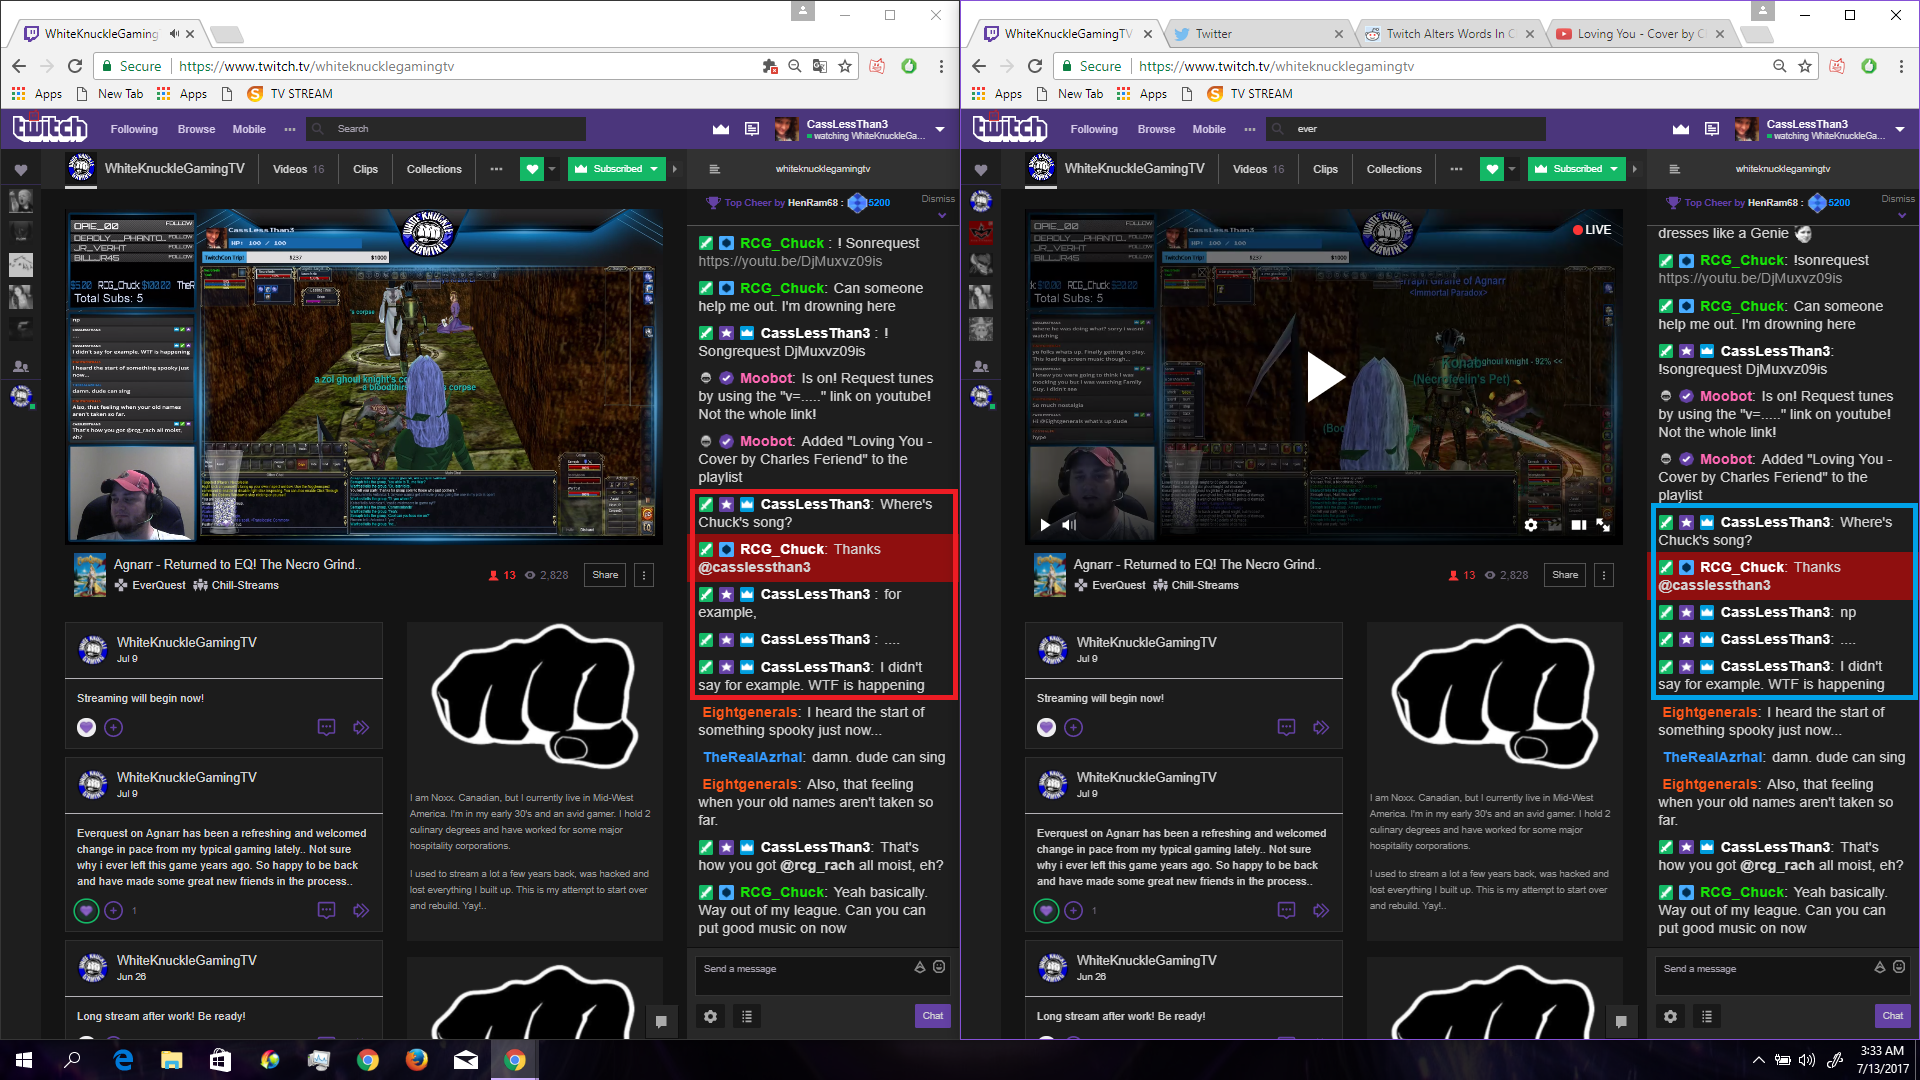Click the purple Chat send button in the right window
This screenshot has height=1080, width=1920.
click(1892, 1016)
